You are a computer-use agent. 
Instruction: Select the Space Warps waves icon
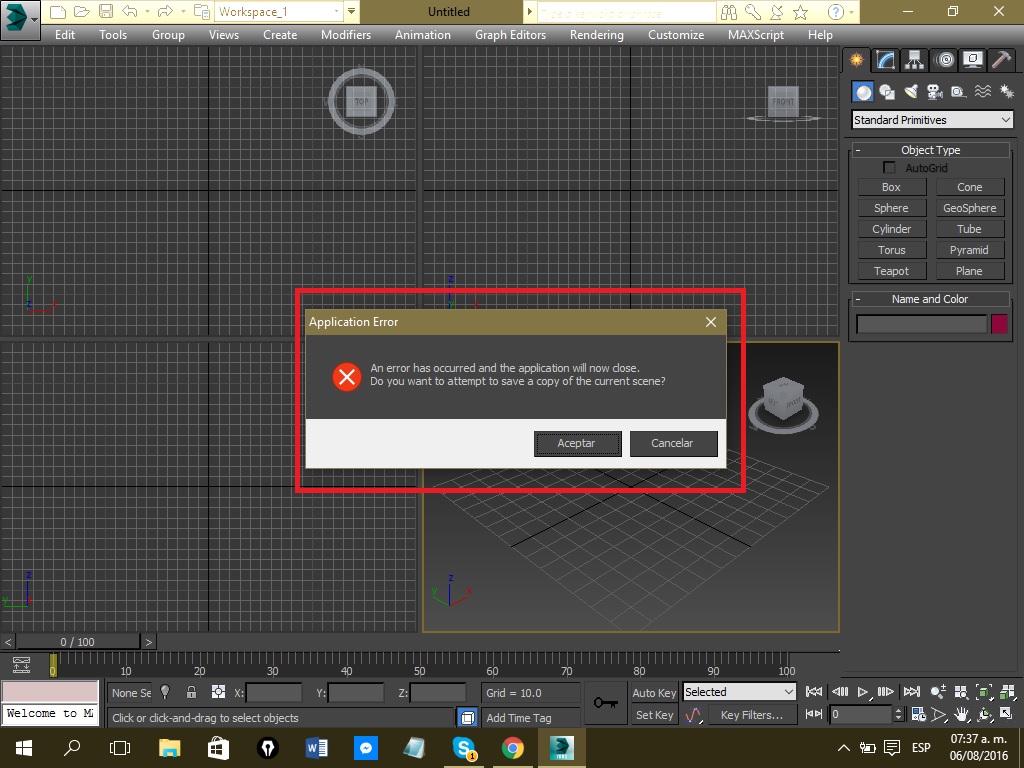[x=983, y=92]
